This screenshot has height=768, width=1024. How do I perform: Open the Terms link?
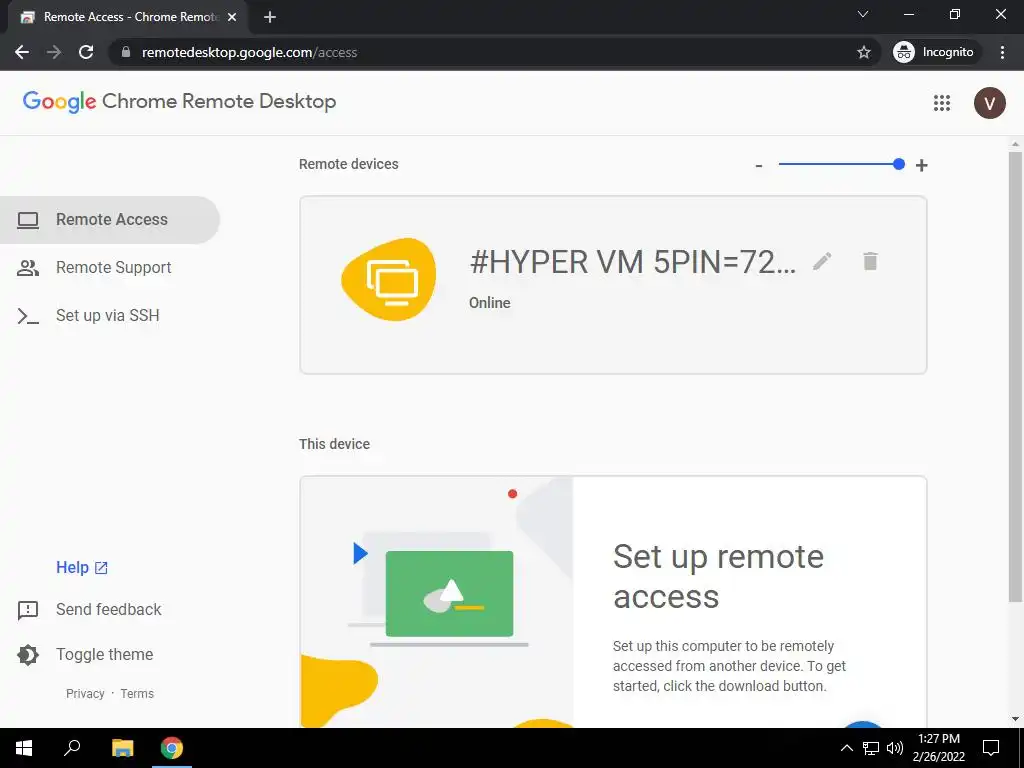137,694
